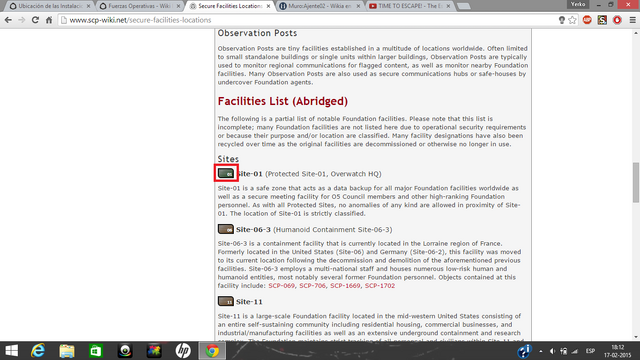The width and height of the screenshot is (640, 360).
Task: Open a new browser tab
Action: [x=463, y=6]
